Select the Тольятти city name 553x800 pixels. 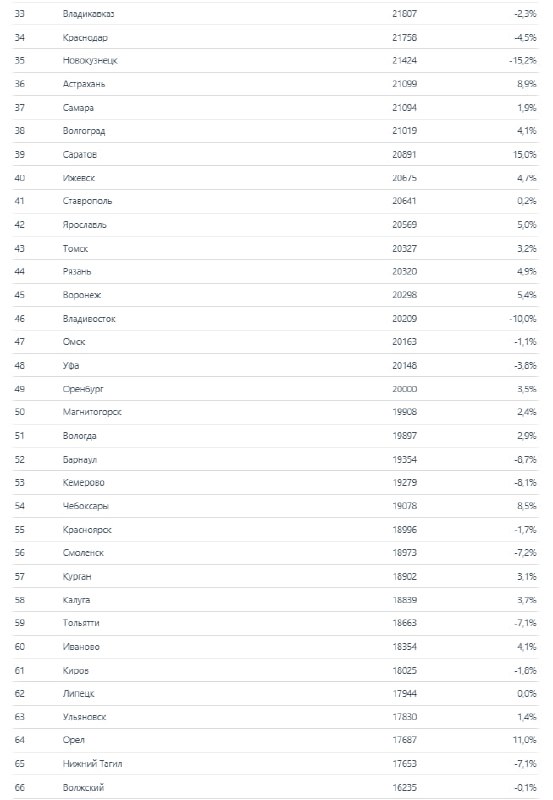pos(81,623)
